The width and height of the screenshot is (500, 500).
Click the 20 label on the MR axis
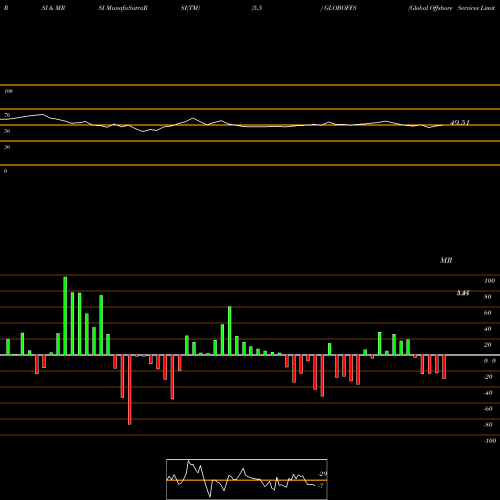(488, 345)
